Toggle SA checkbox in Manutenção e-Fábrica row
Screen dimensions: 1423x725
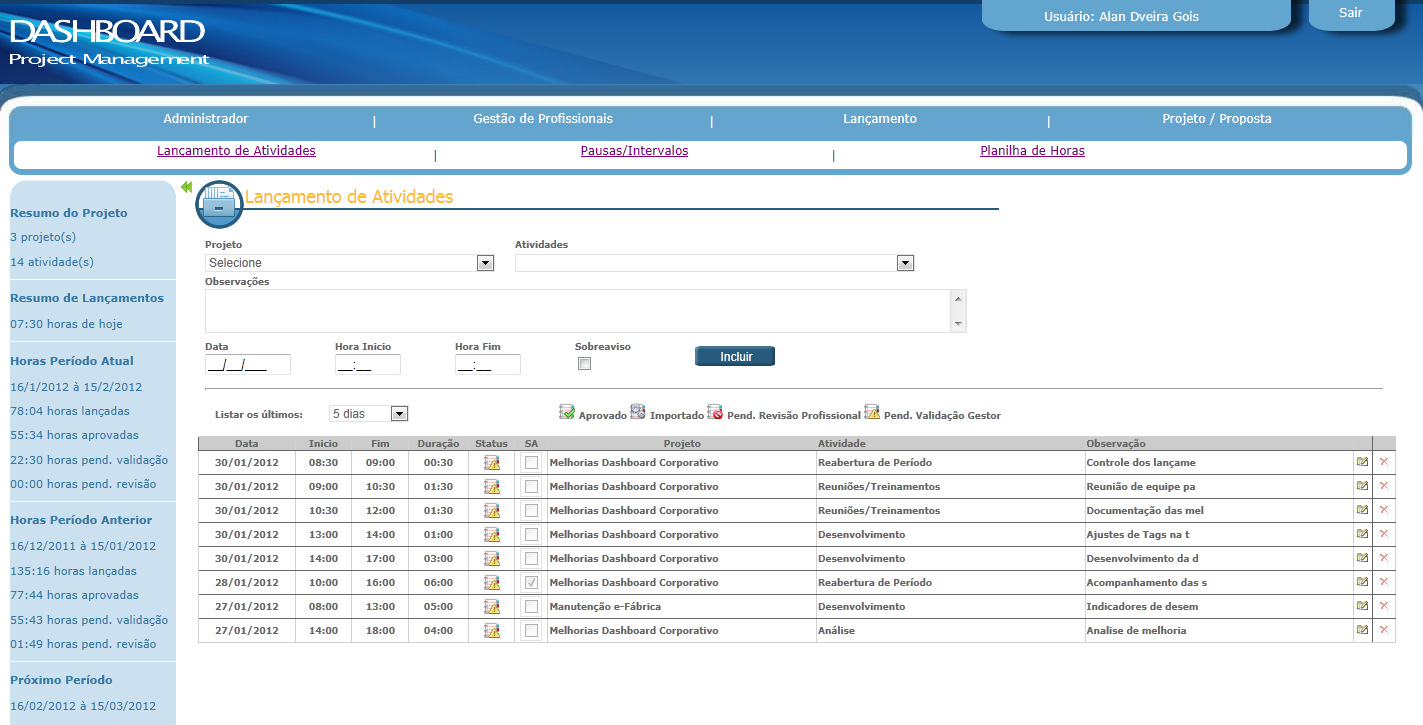[531, 606]
